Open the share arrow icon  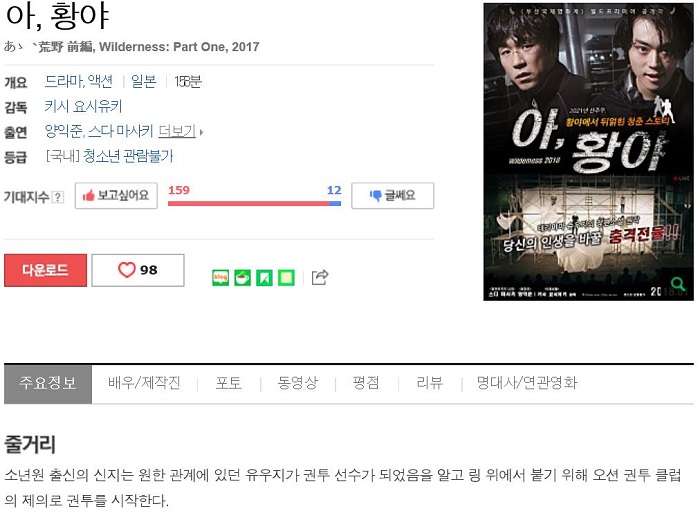[x=320, y=277]
